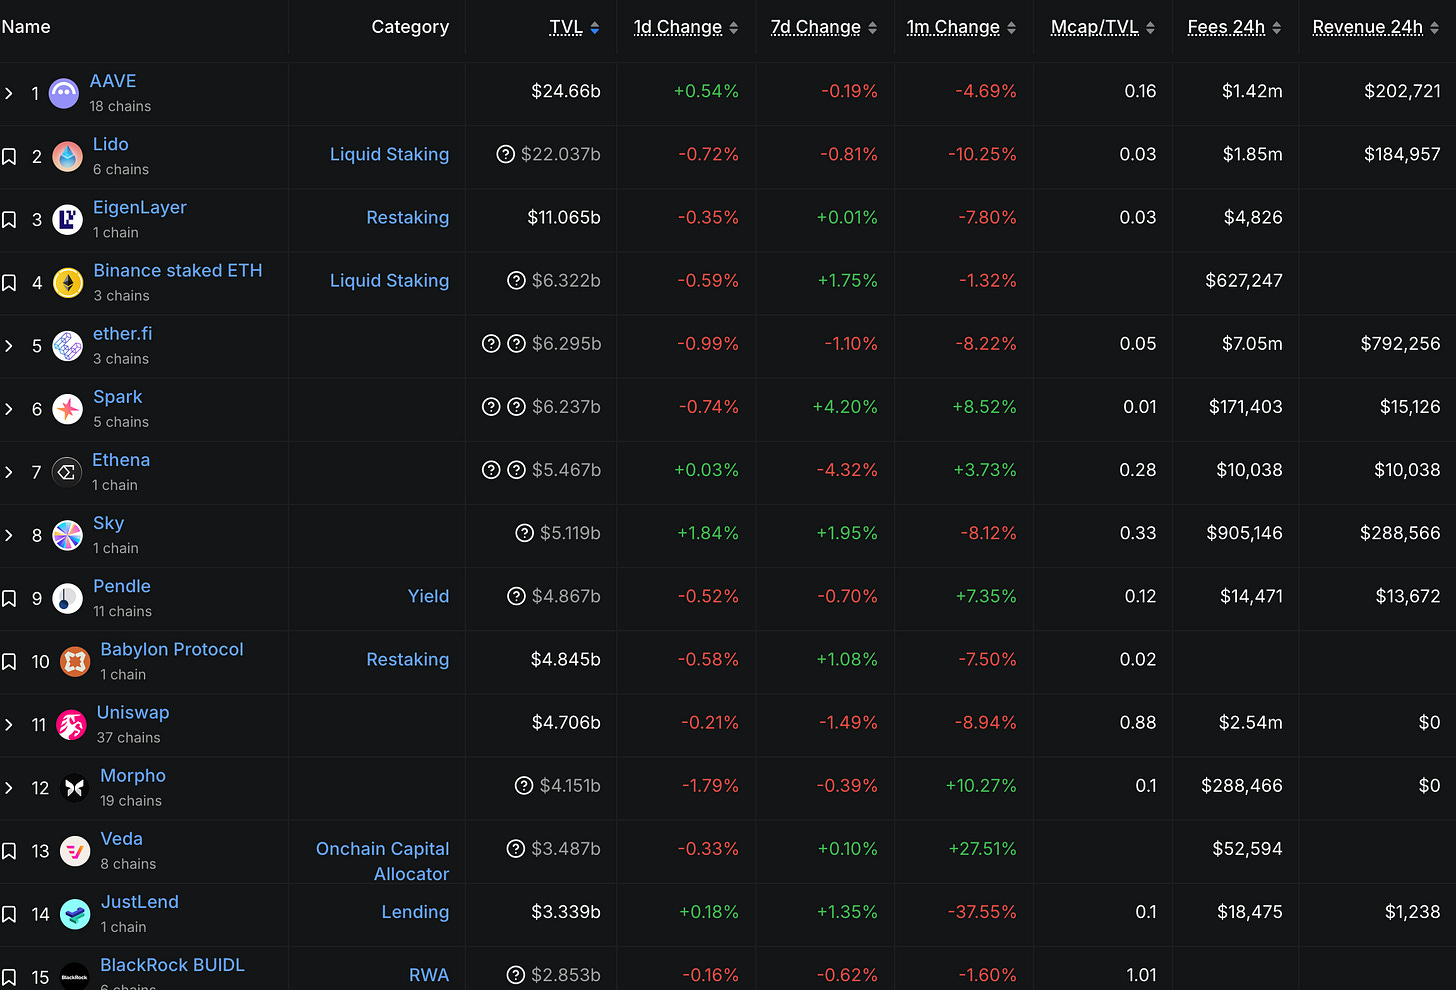1456x990 pixels.
Task: Open JustLend's Lending category link
Action: pyautogui.click(x=415, y=912)
